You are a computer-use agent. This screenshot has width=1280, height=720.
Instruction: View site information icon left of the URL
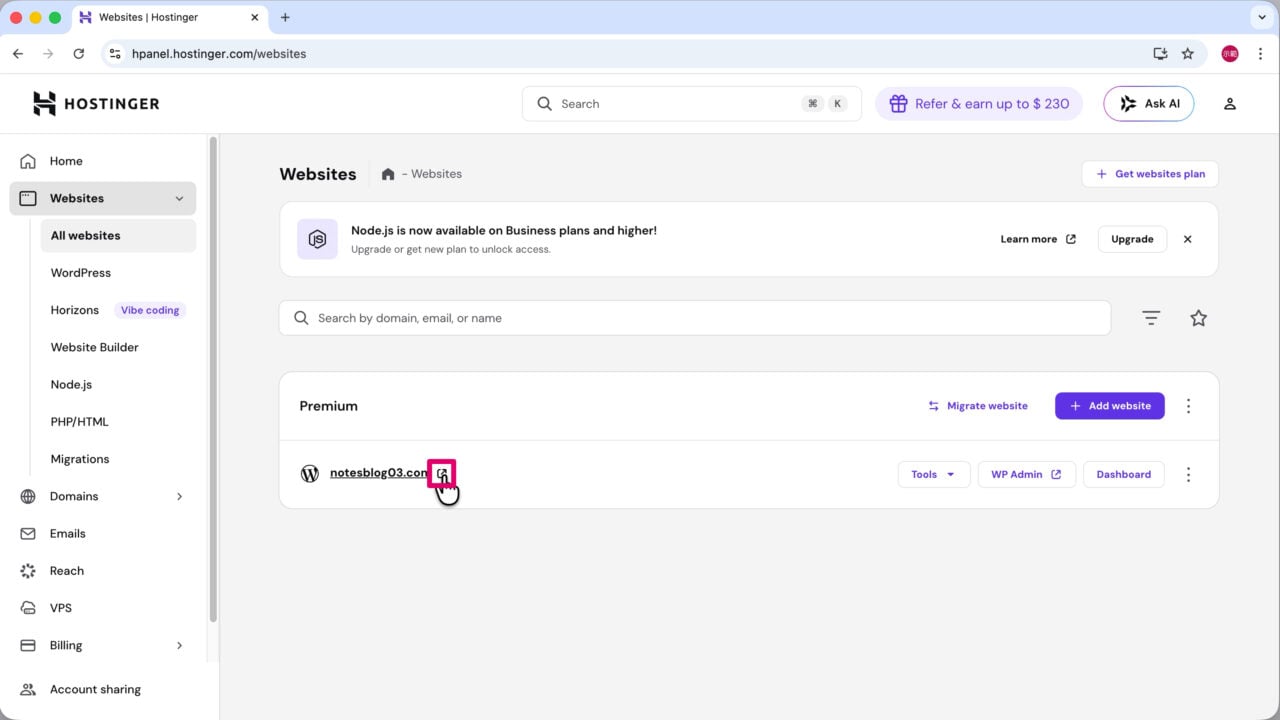pos(115,54)
